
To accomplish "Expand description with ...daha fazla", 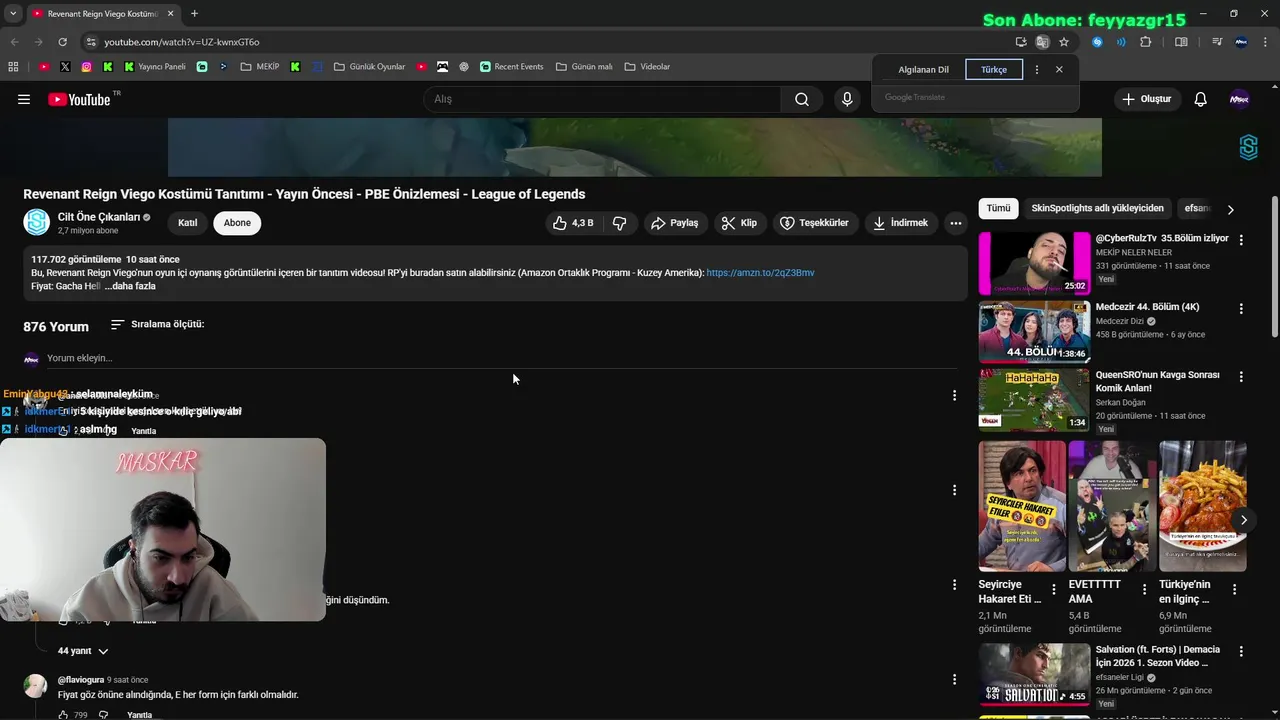I will coord(130,286).
